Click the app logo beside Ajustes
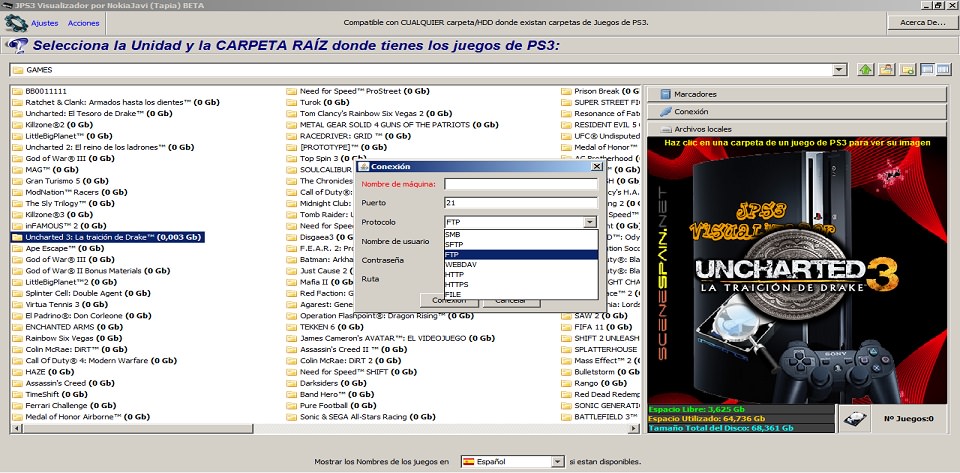This screenshot has width=960, height=473. pos(15,23)
